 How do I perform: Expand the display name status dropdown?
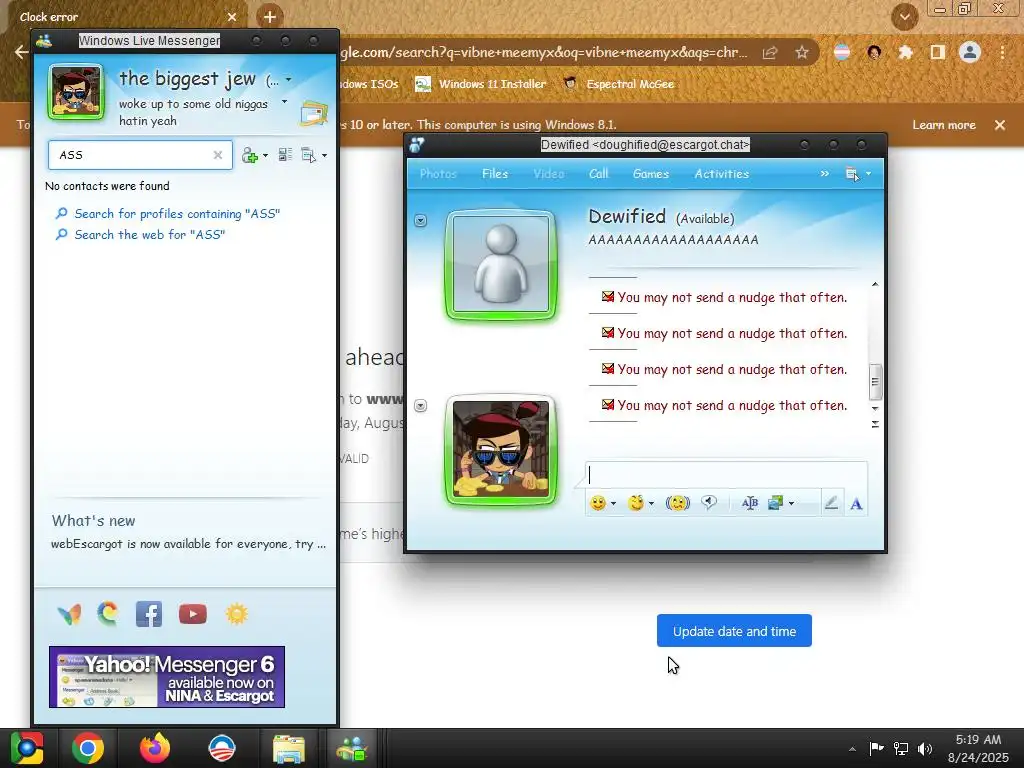[x=289, y=80]
